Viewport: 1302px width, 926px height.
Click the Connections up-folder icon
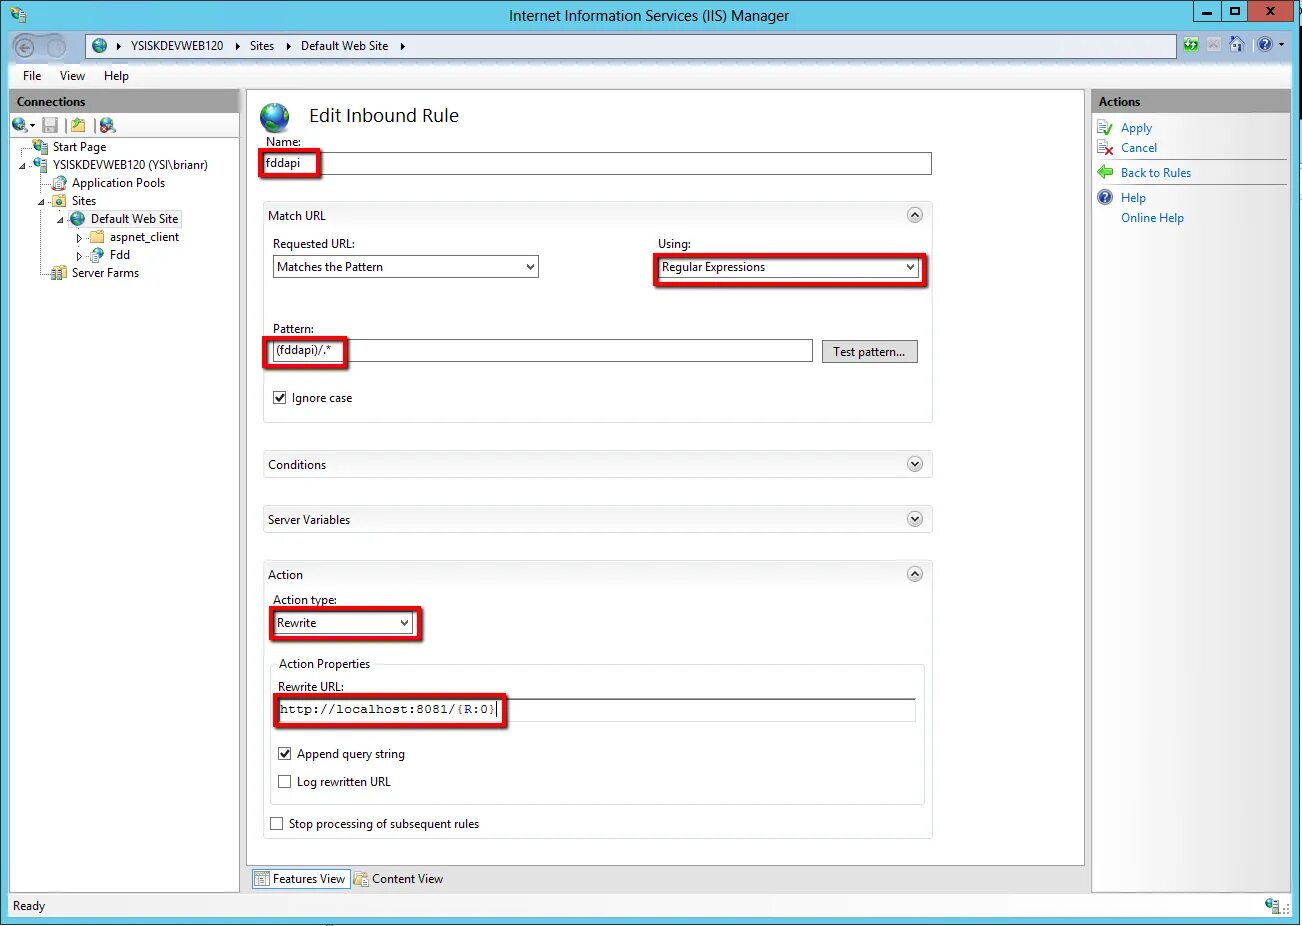(x=78, y=125)
